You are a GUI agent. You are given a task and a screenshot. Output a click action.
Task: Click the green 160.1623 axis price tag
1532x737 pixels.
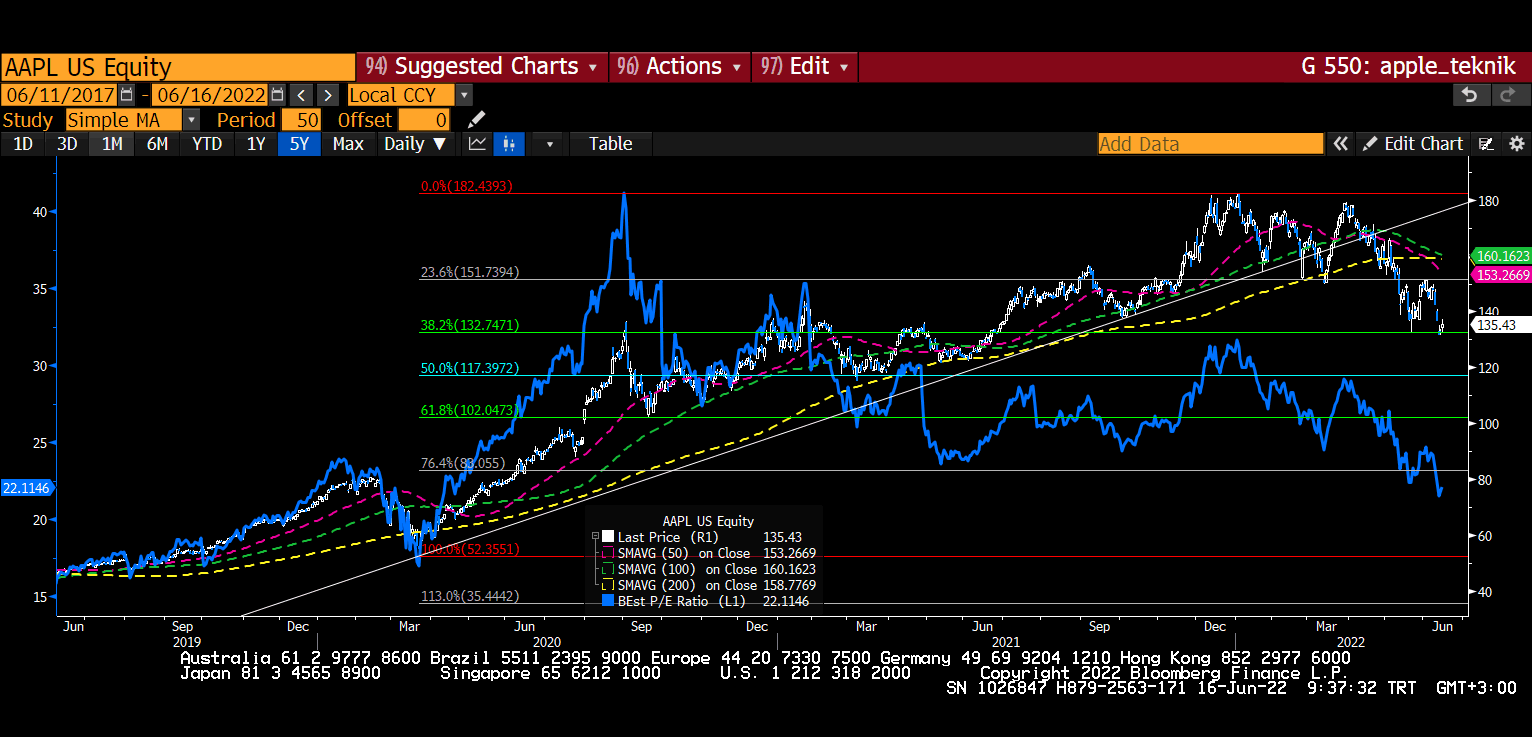[1503, 256]
